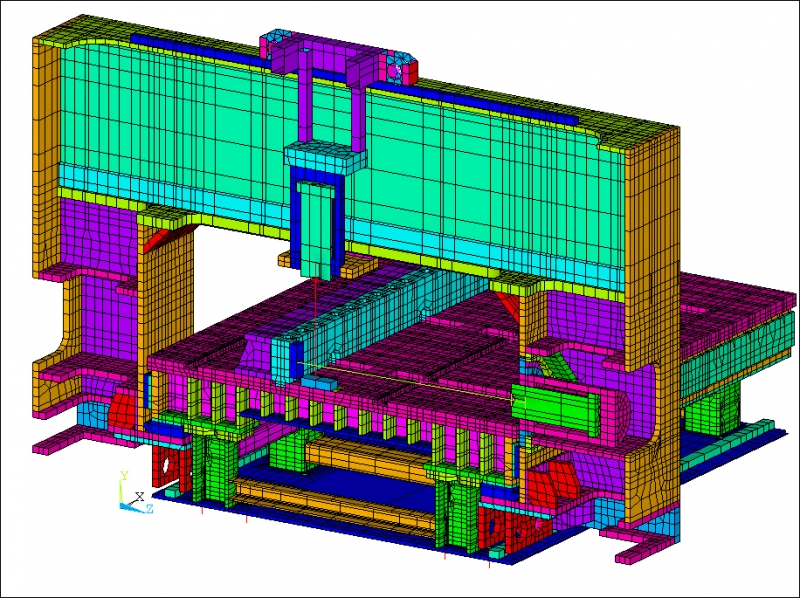Pick the vertical ram below the blue frame

(x=316, y=230)
